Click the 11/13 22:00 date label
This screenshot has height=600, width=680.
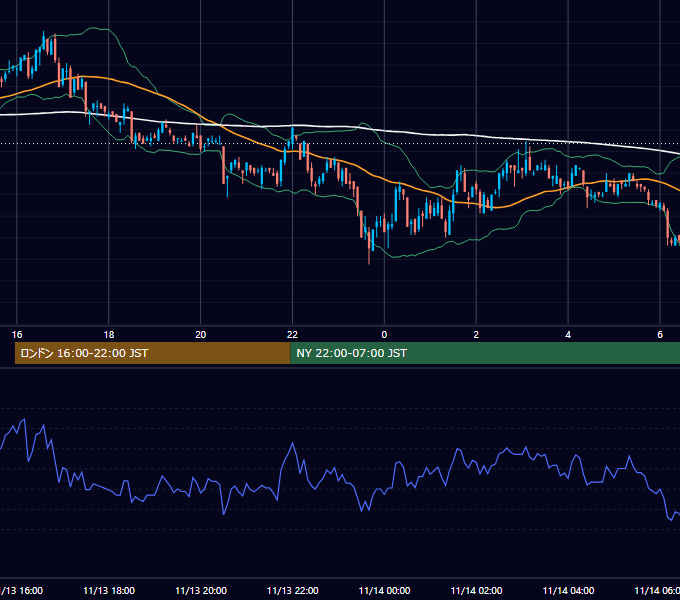(x=292, y=590)
